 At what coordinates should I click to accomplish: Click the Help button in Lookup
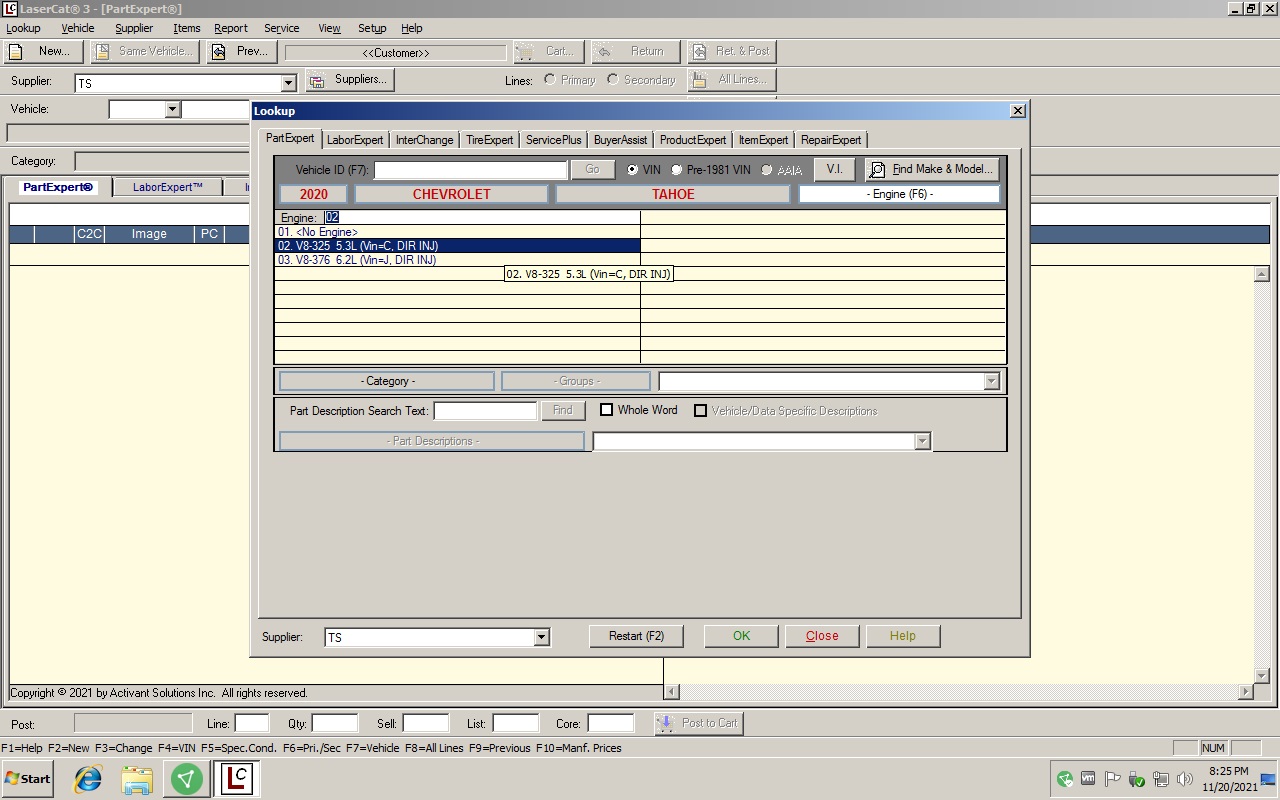pos(902,636)
